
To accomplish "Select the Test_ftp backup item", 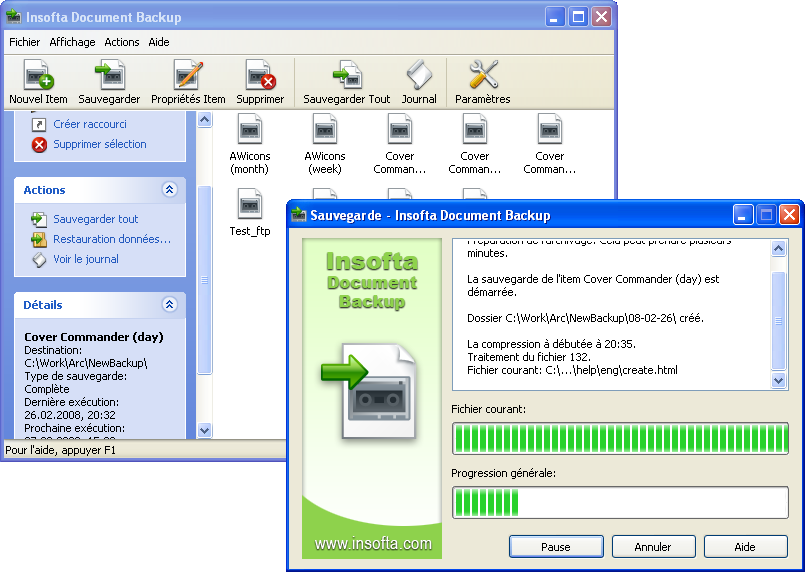I will pyautogui.click(x=250, y=212).
